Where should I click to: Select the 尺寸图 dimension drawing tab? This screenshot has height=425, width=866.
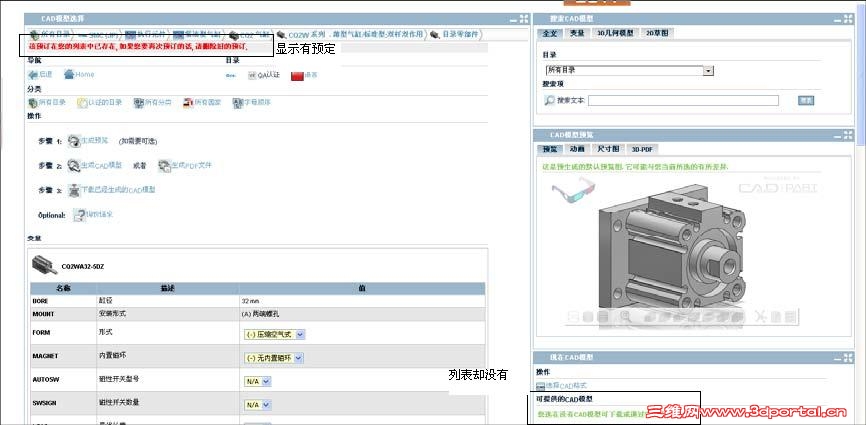click(x=608, y=149)
